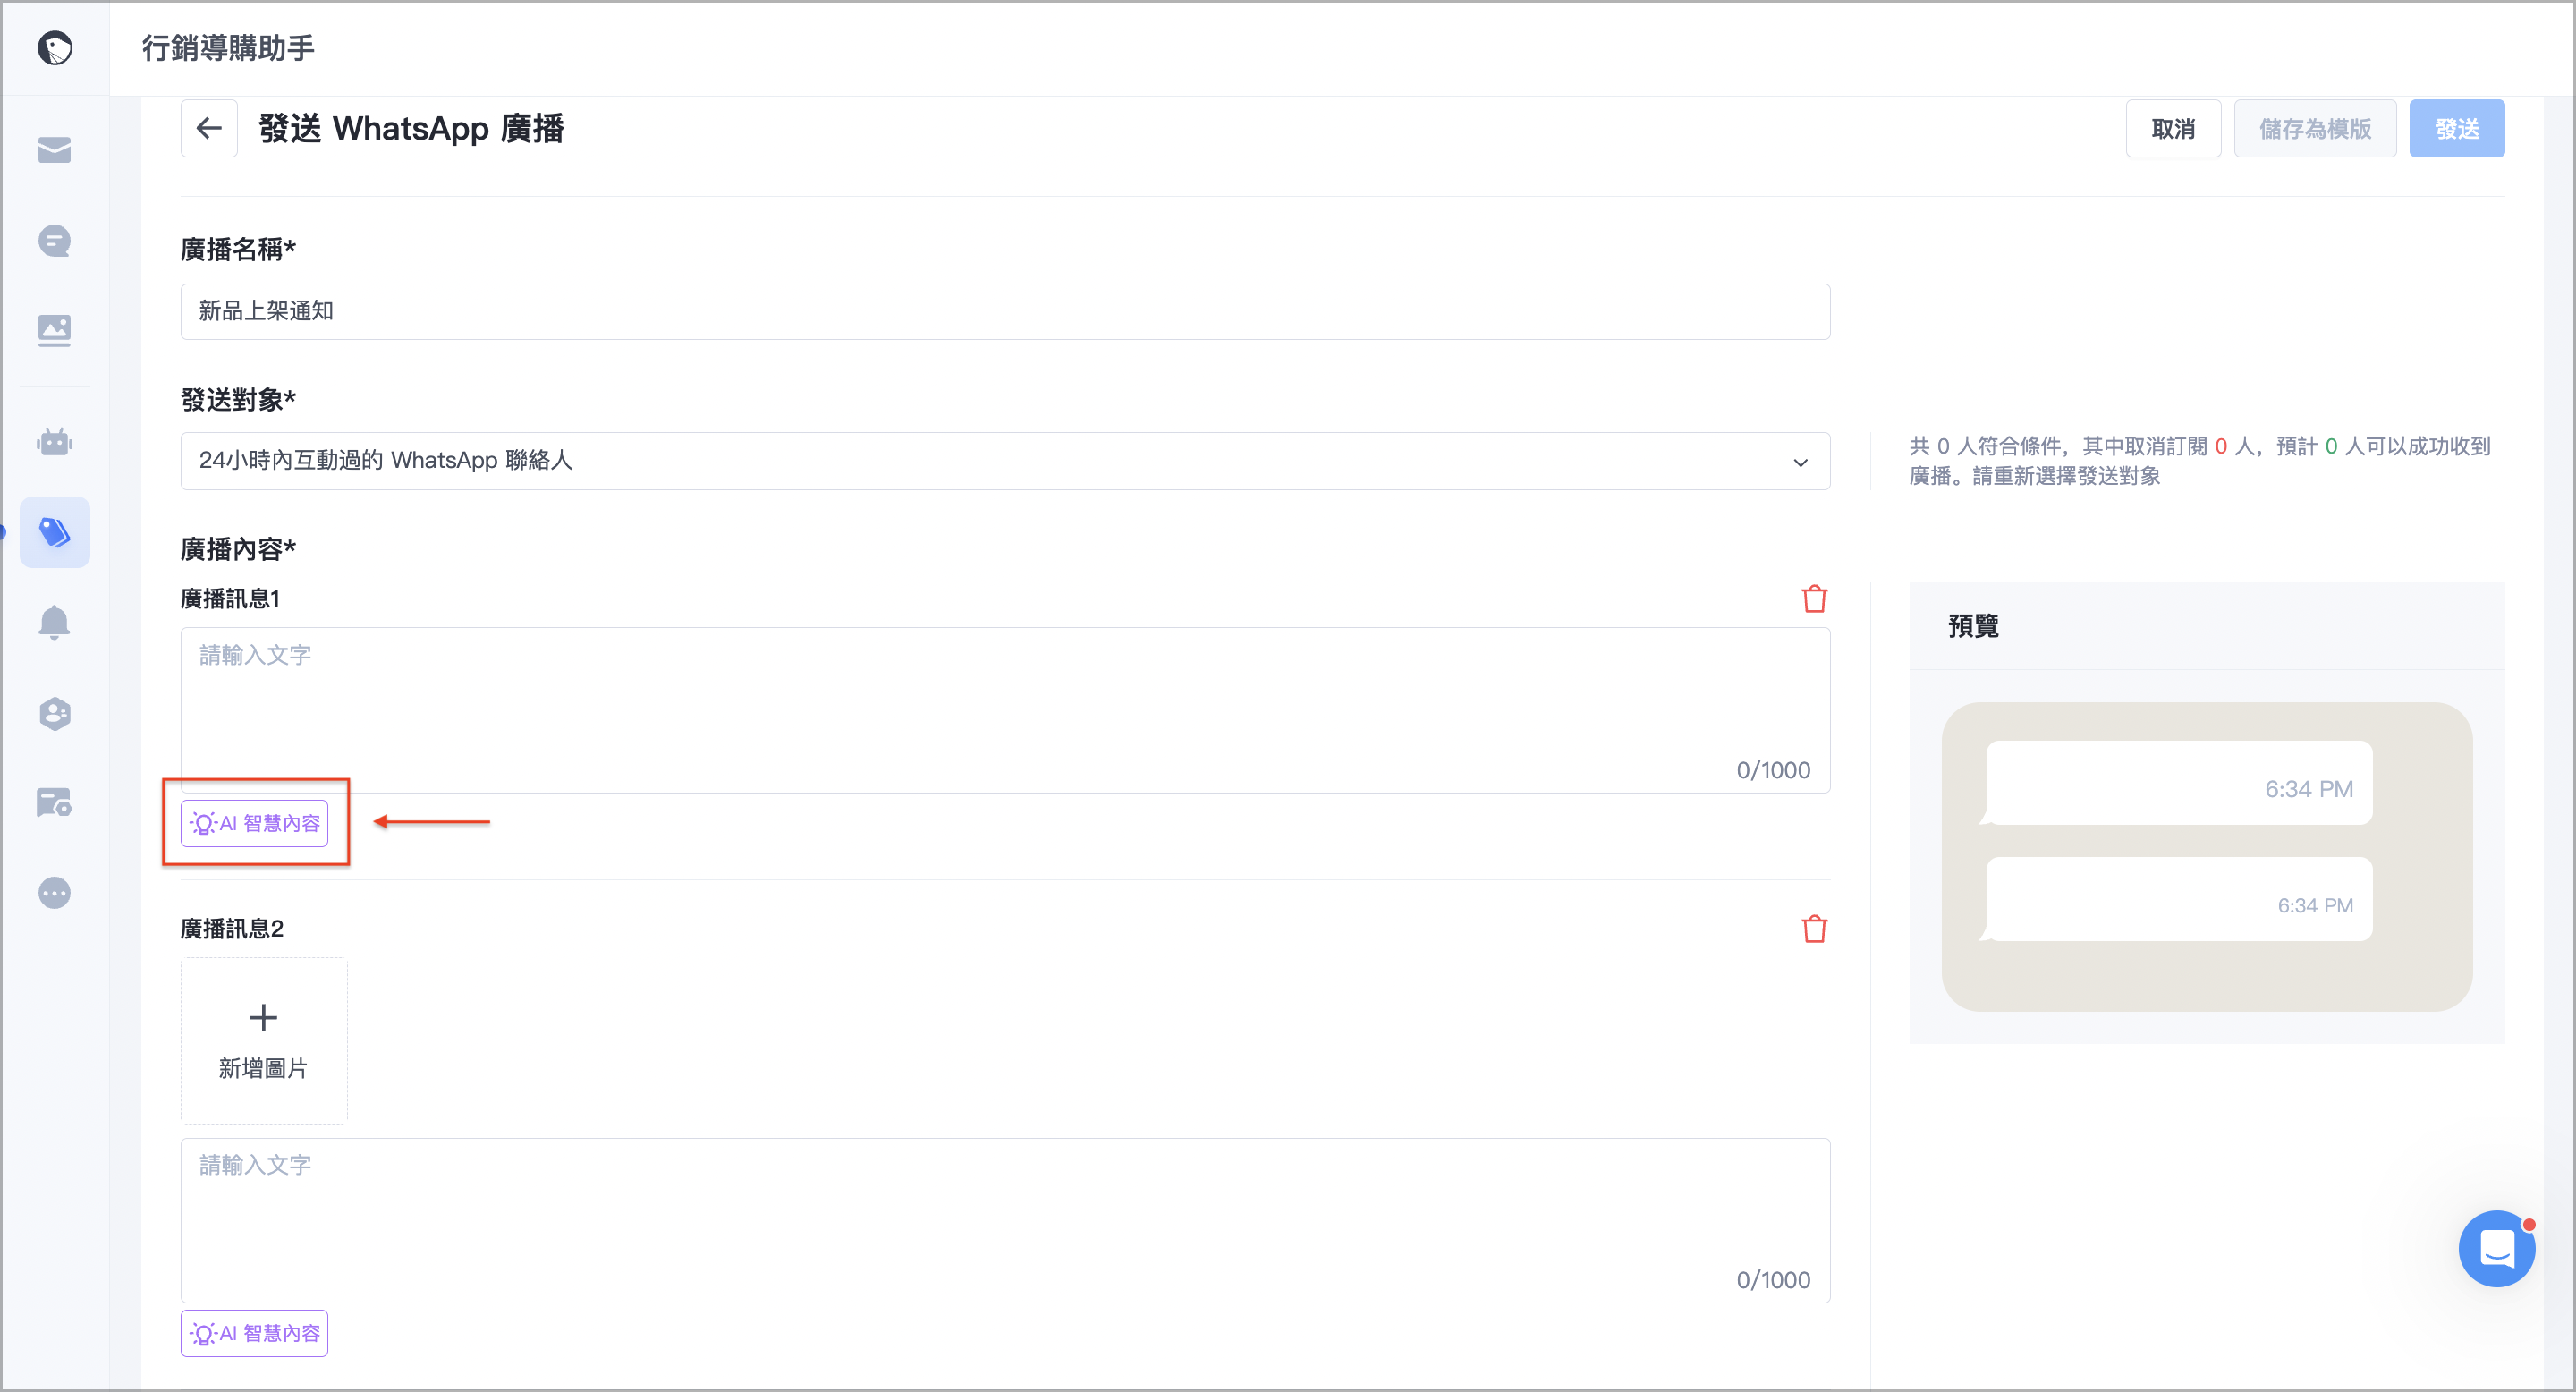Image resolution: width=2576 pixels, height=1392 pixels.
Task: Click the plus icon to add an image
Action: (263, 1017)
